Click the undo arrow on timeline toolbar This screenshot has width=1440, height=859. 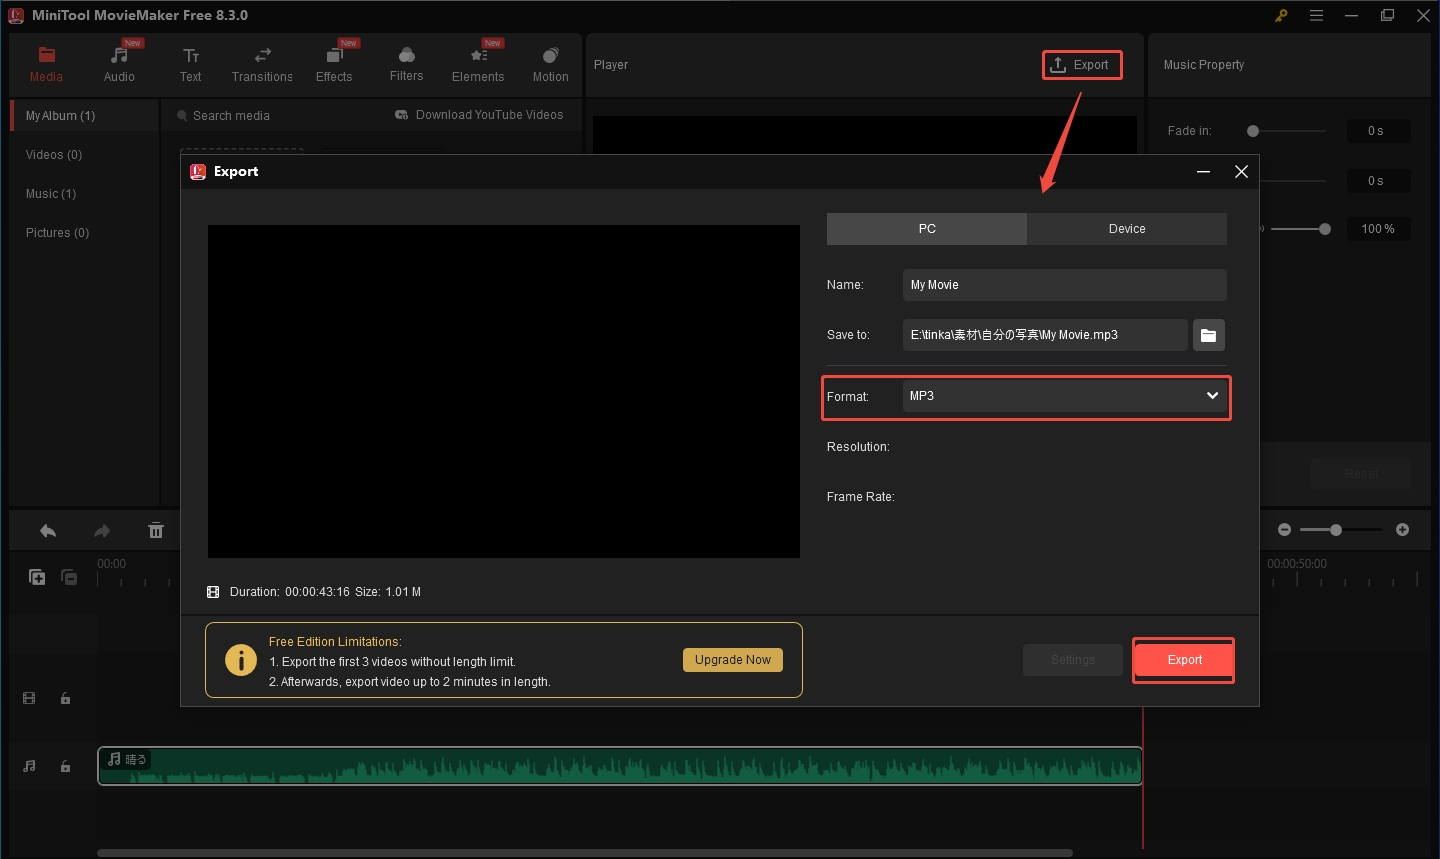click(48, 531)
